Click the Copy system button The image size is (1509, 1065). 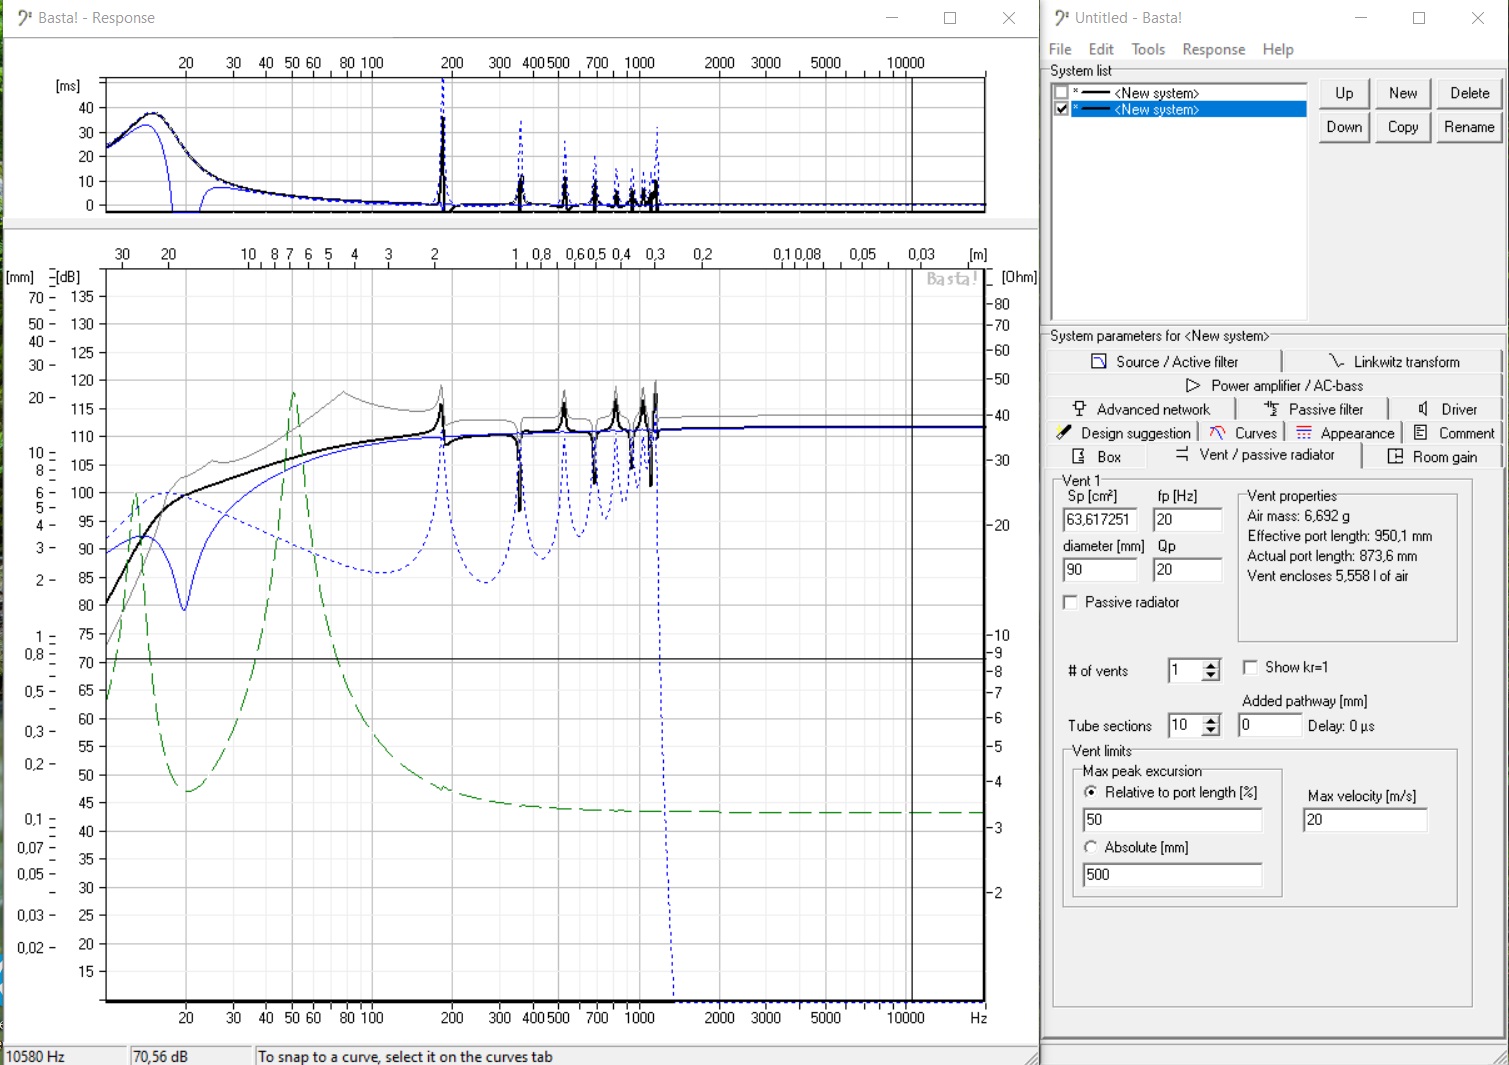pyautogui.click(x=1403, y=127)
